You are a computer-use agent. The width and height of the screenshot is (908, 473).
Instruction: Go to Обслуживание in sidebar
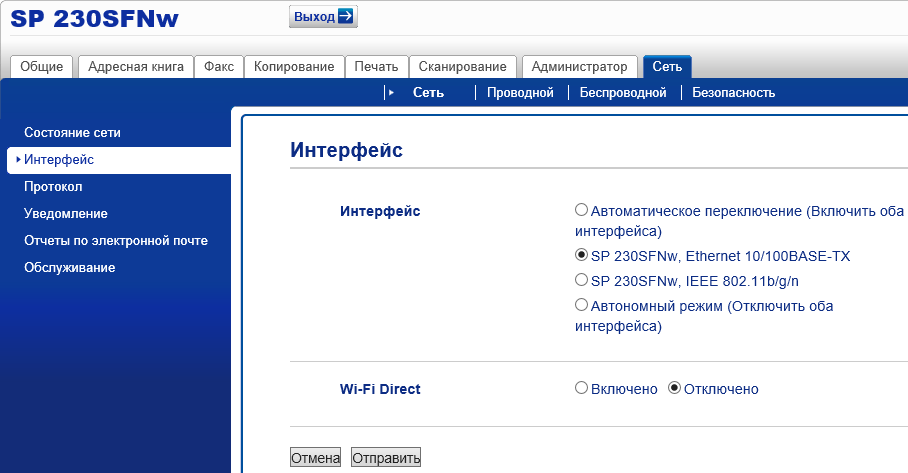[x=69, y=267]
